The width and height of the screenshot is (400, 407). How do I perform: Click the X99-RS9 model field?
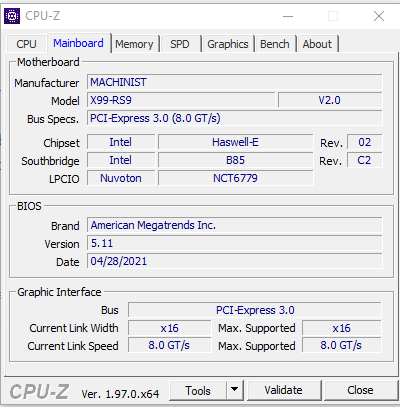pyautogui.click(x=181, y=100)
